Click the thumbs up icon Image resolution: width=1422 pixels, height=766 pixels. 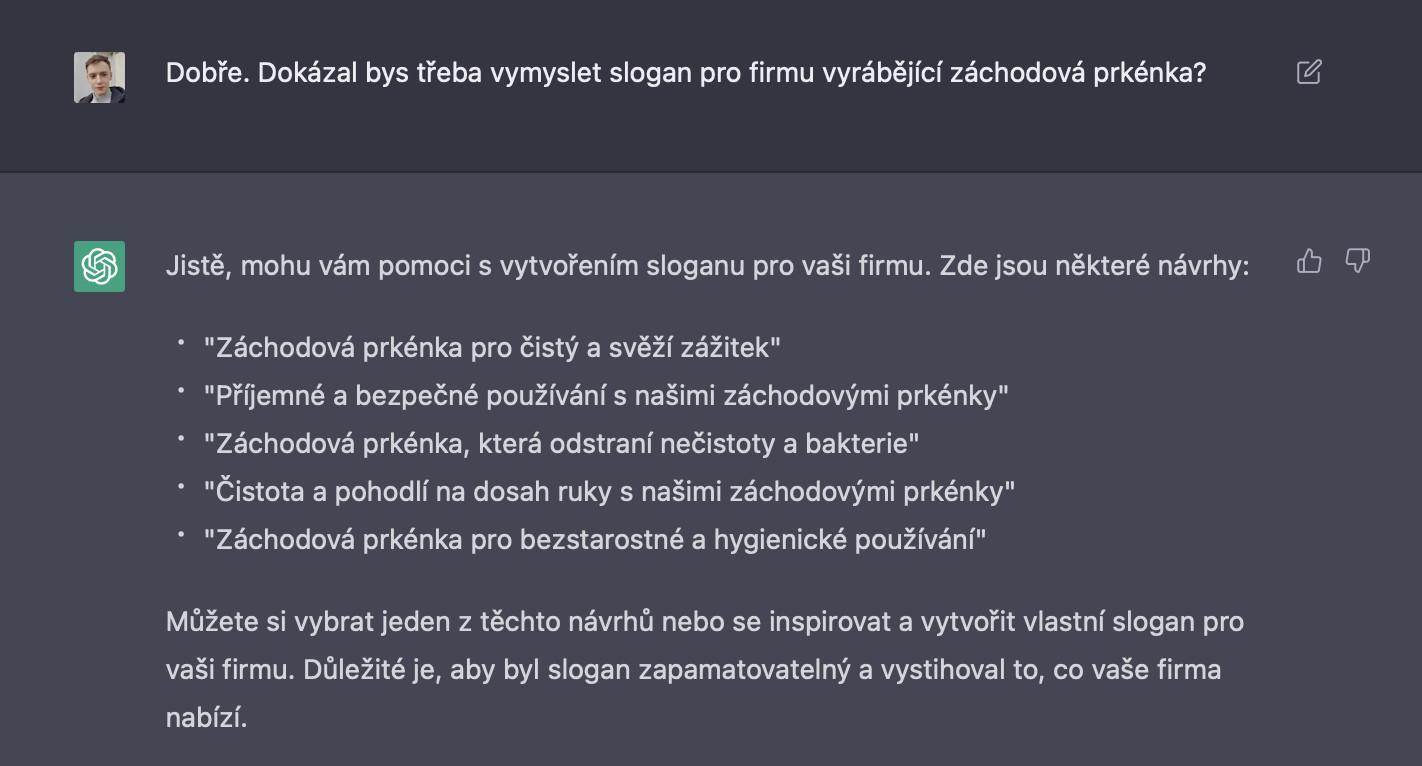point(1309,261)
